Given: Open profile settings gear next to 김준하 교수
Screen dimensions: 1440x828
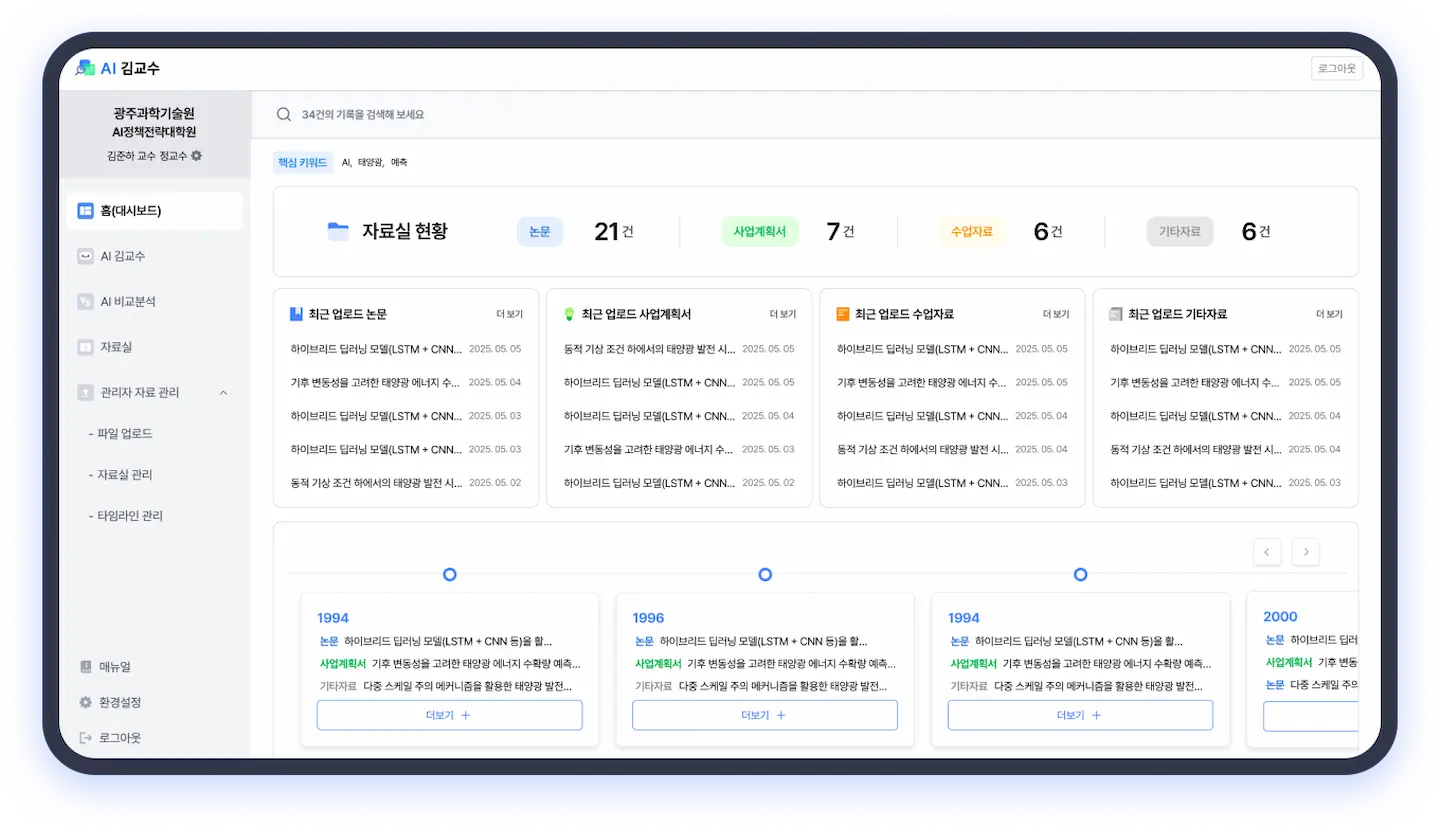Looking at the screenshot, I should (x=197, y=156).
